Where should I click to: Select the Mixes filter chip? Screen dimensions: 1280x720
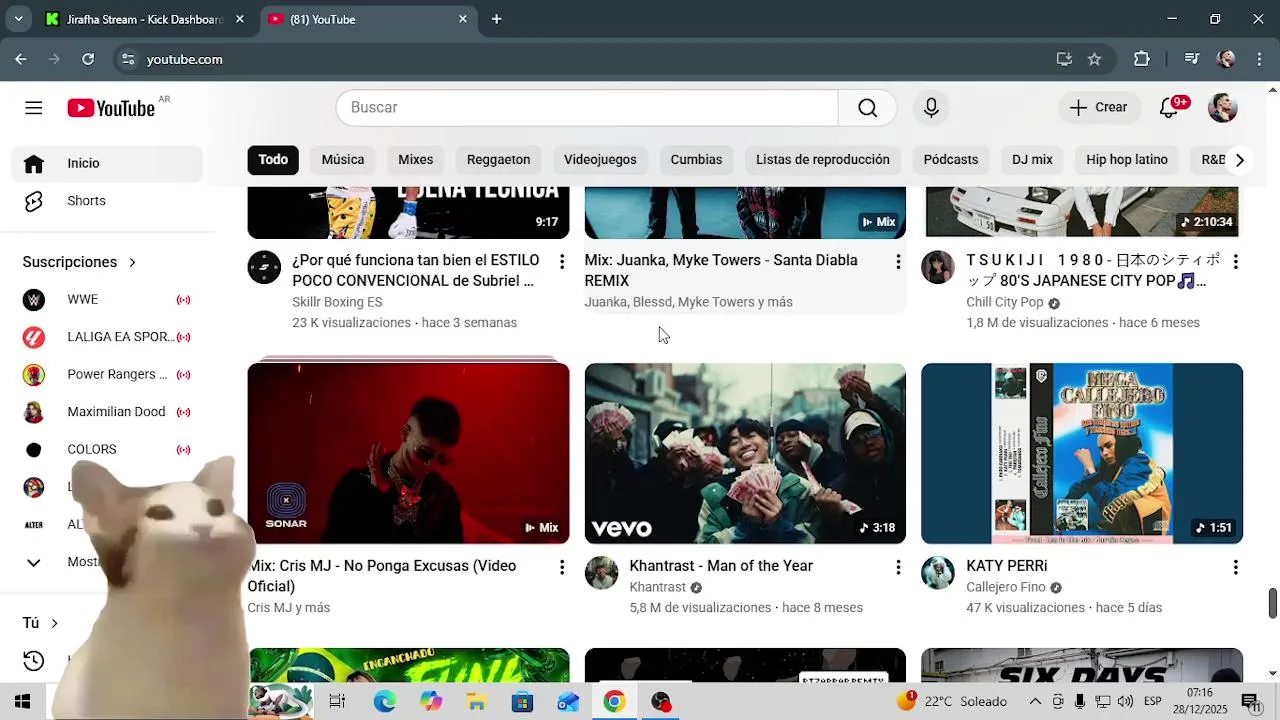click(416, 160)
